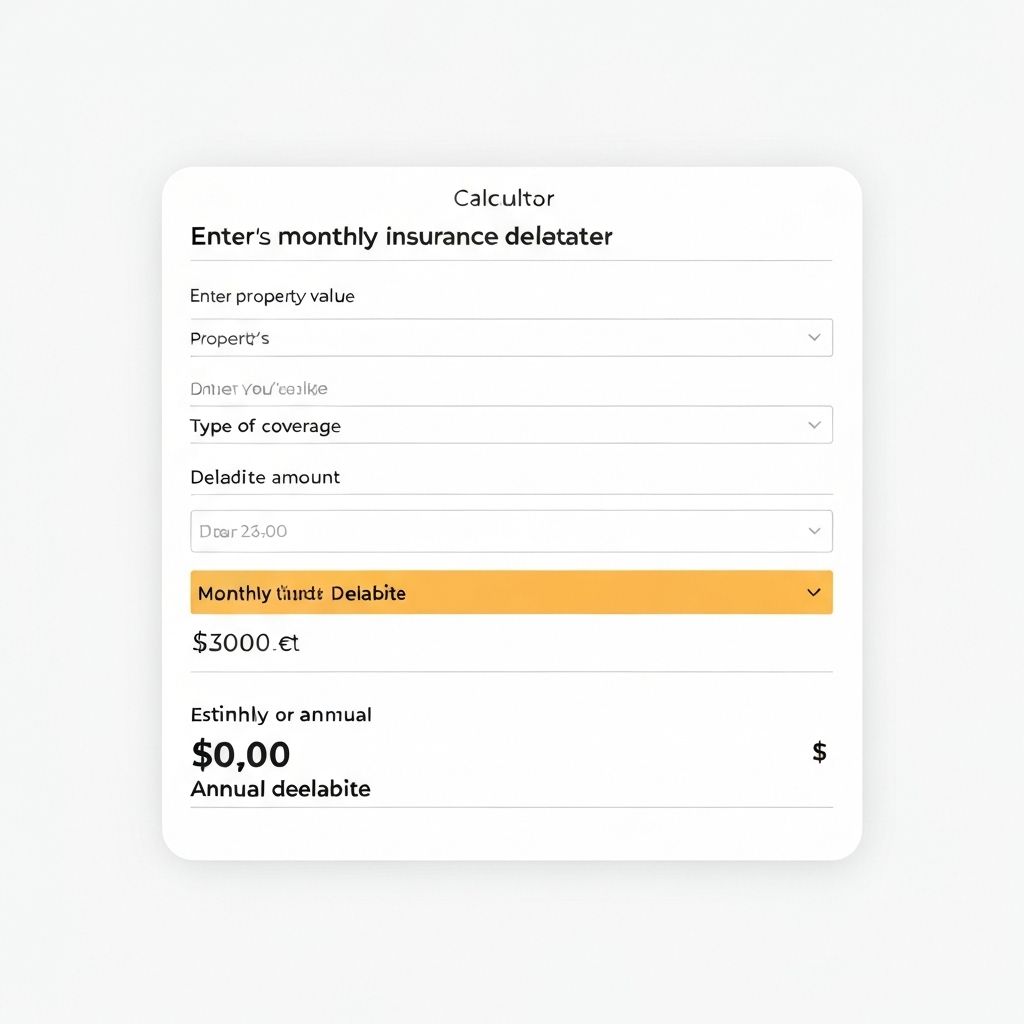Click the divider under the heading

click(x=510, y=259)
